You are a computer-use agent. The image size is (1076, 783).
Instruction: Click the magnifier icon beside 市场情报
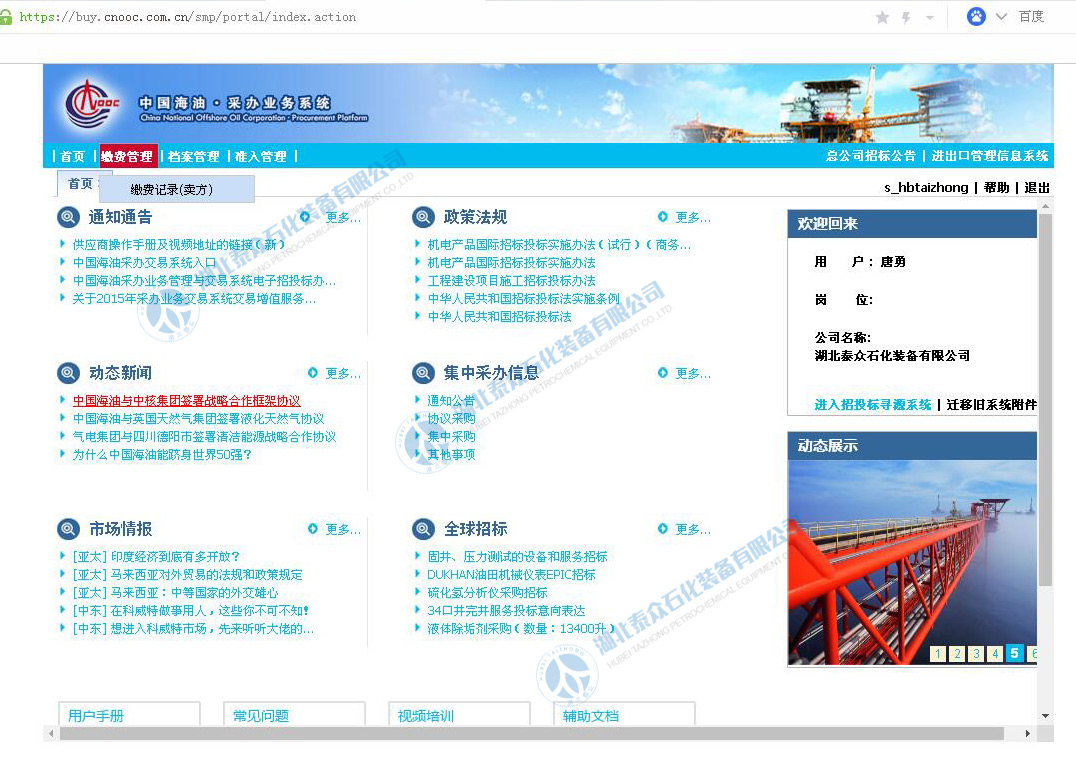tap(68, 529)
